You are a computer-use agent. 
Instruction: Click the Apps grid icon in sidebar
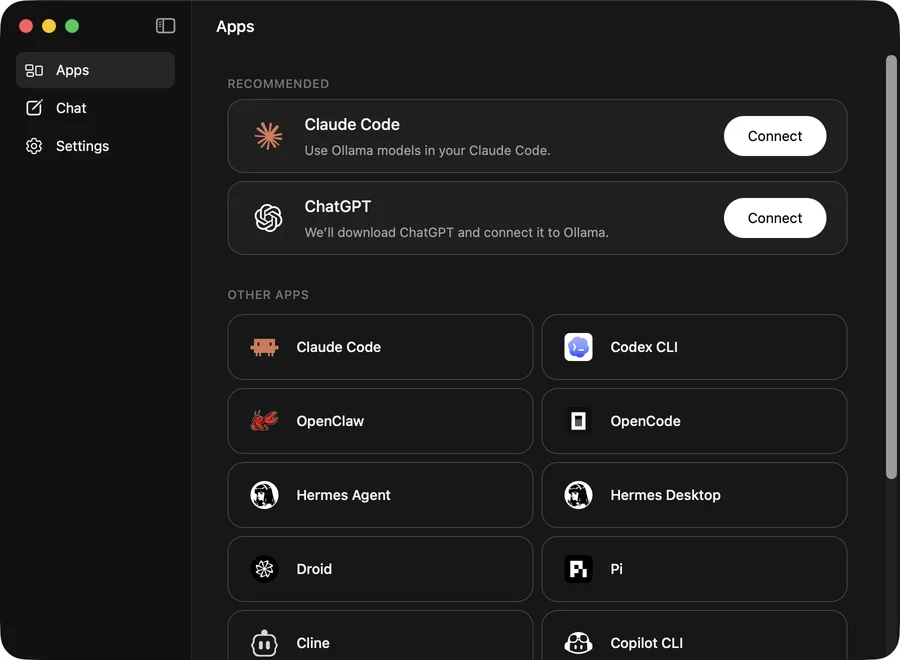34,70
